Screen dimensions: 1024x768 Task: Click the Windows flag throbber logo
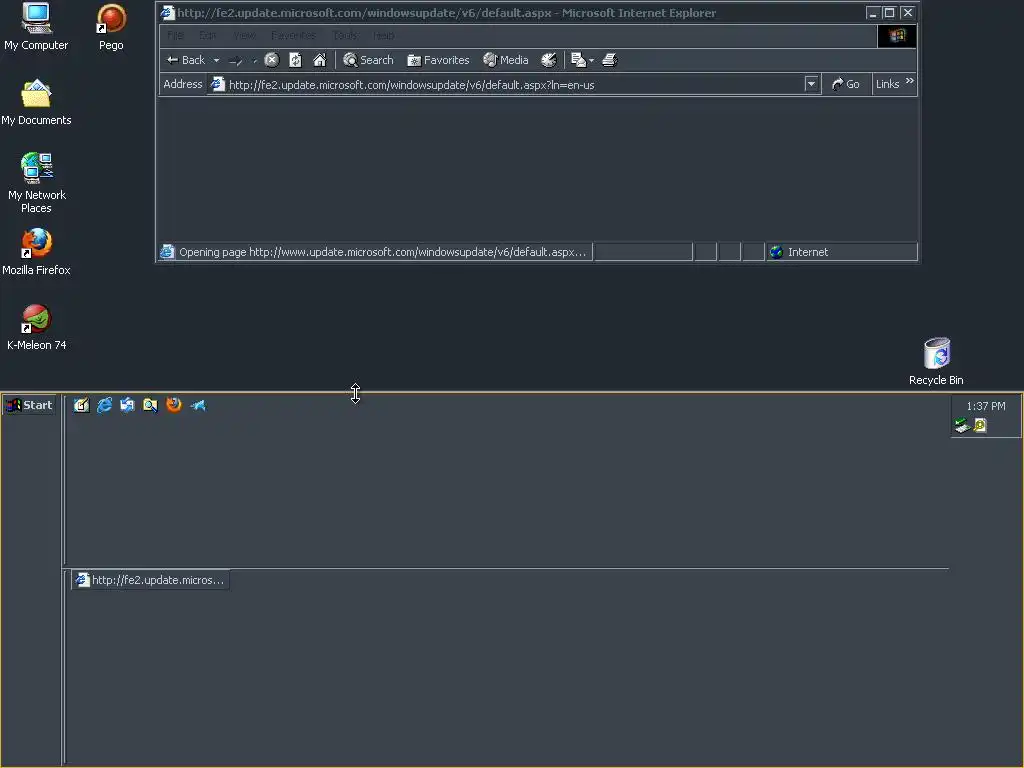click(897, 36)
